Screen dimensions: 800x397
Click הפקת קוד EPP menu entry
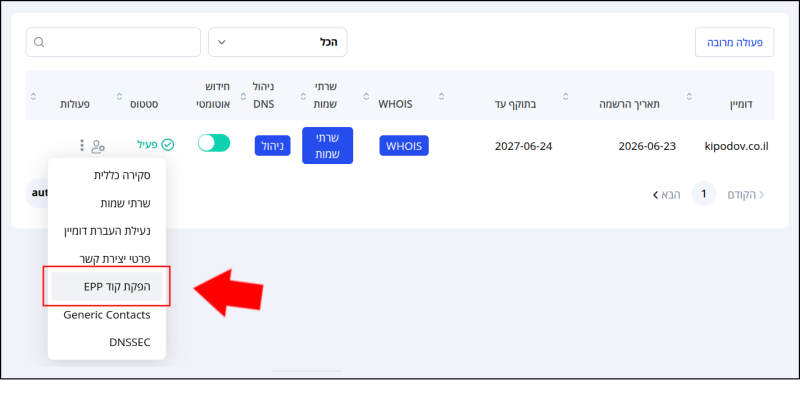tap(107, 286)
